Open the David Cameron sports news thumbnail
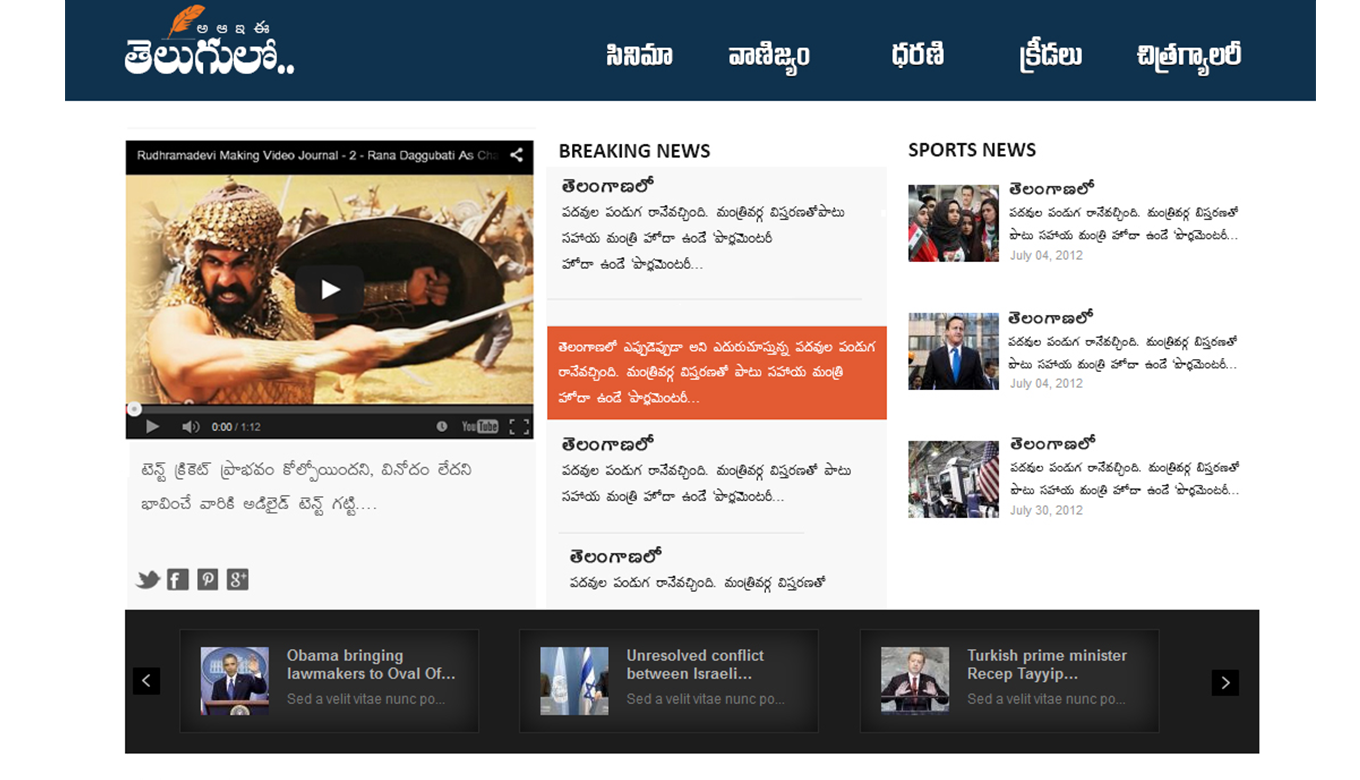The height and width of the screenshot is (780, 1360). (953, 351)
